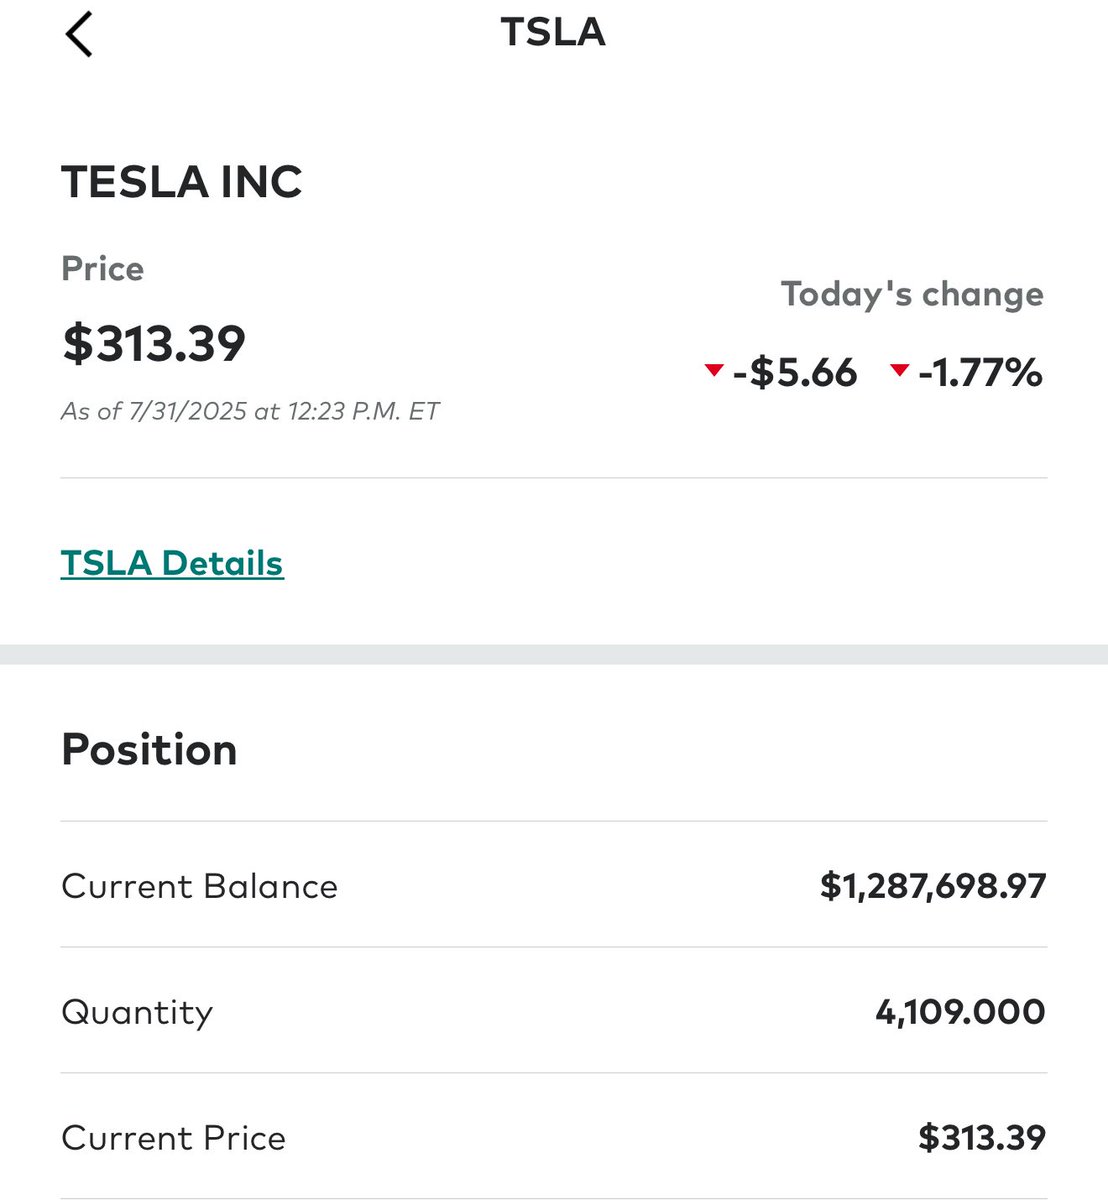Click the red arrow beside -1.77%
This screenshot has width=1108, height=1200.
pos(899,371)
